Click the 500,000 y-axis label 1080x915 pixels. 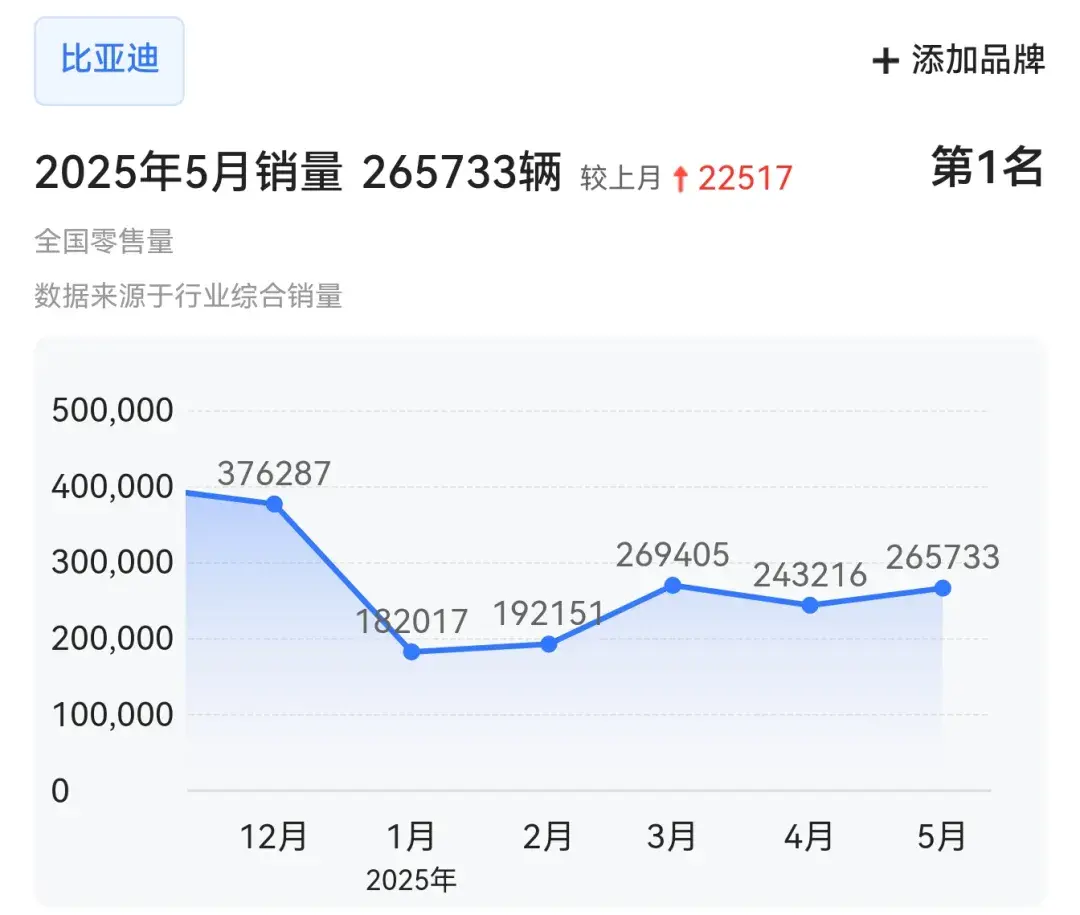[112, 411]
